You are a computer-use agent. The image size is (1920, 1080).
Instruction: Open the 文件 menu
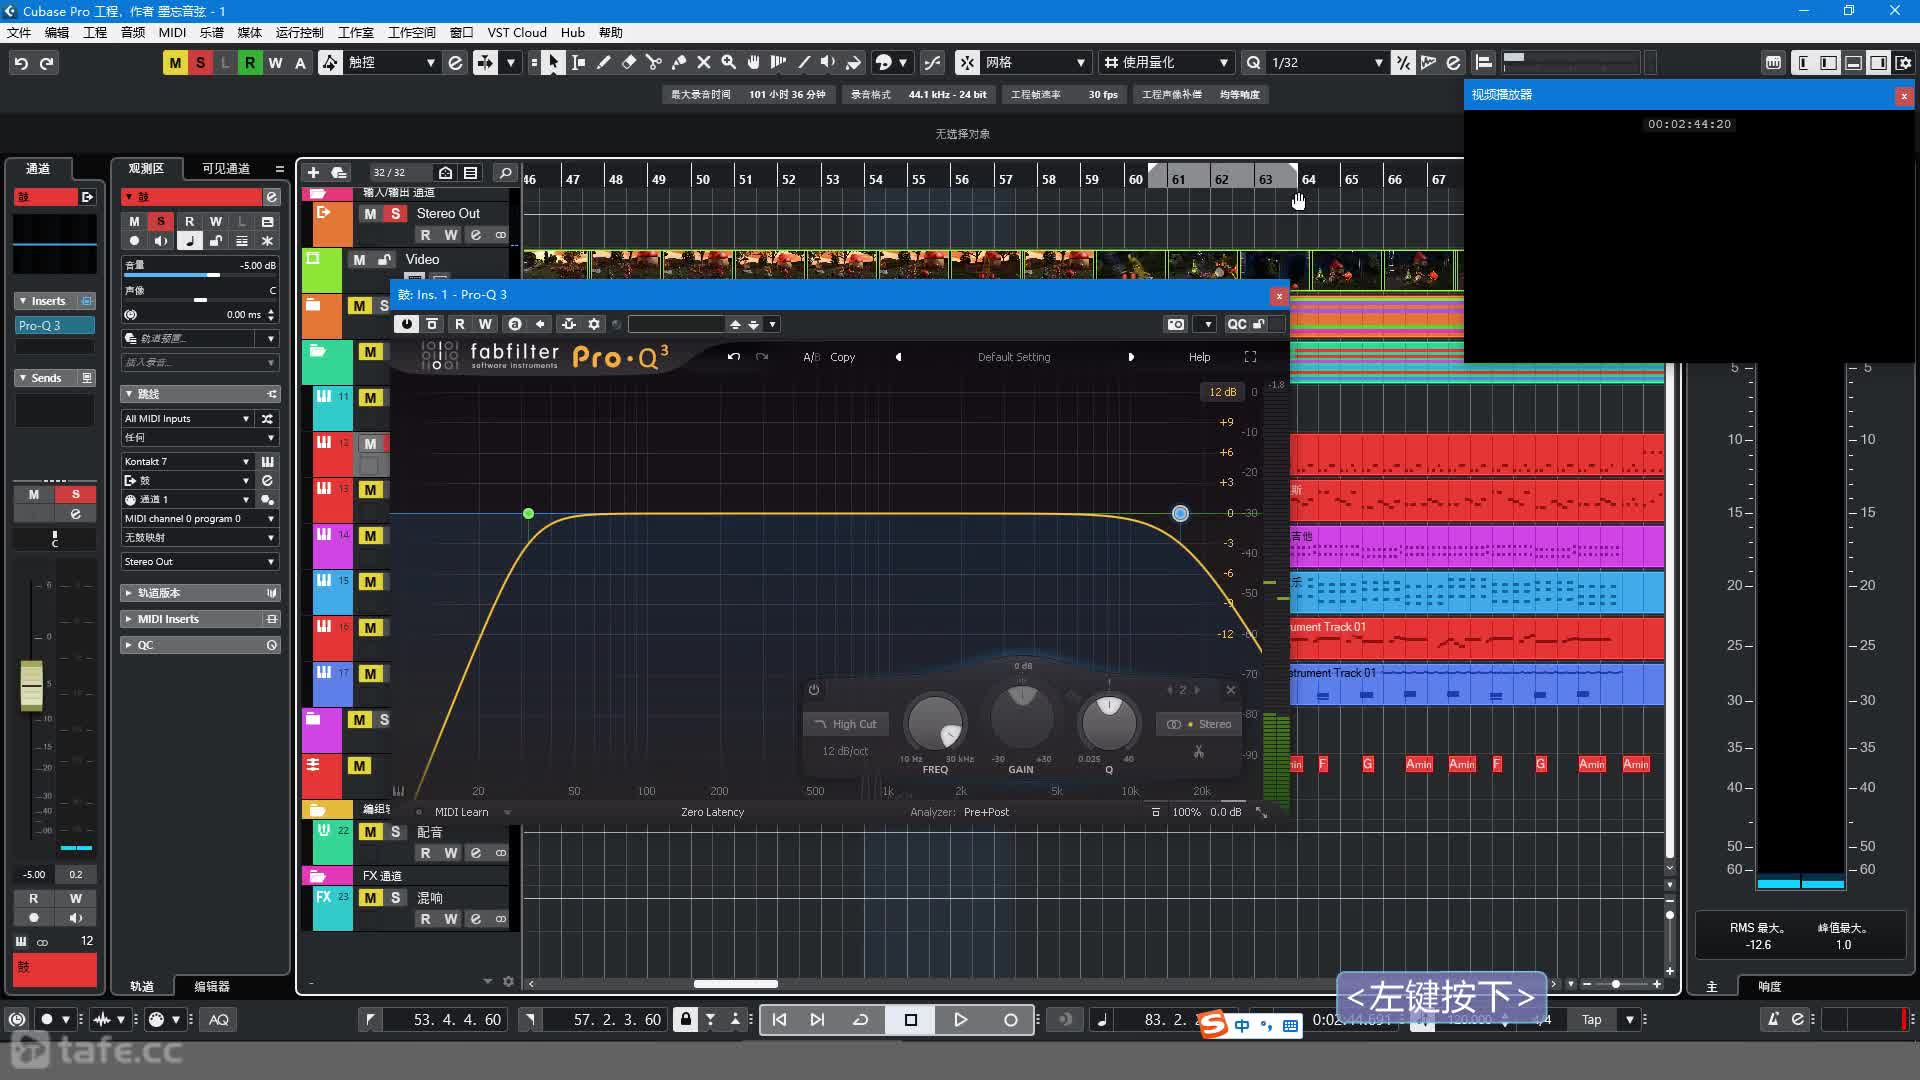19,32
